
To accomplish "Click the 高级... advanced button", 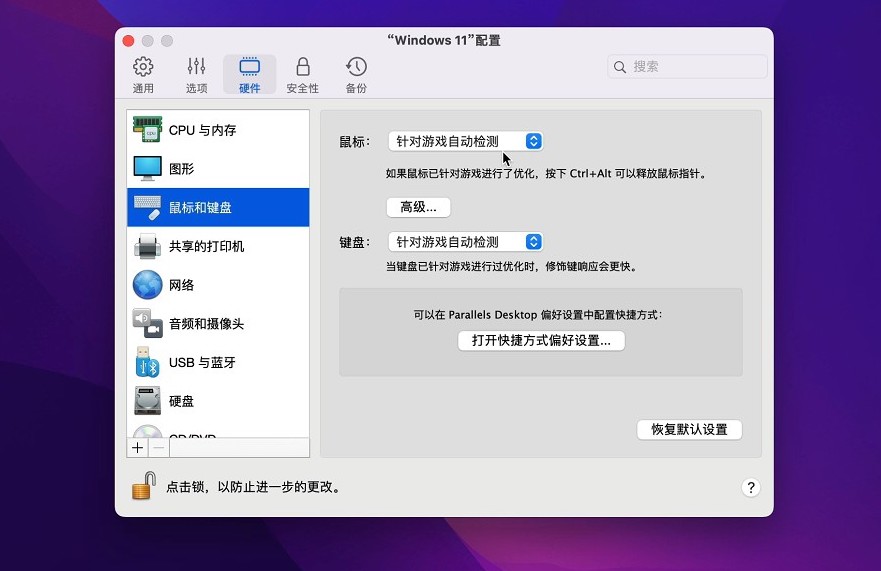I will click(x=418, y=207).
